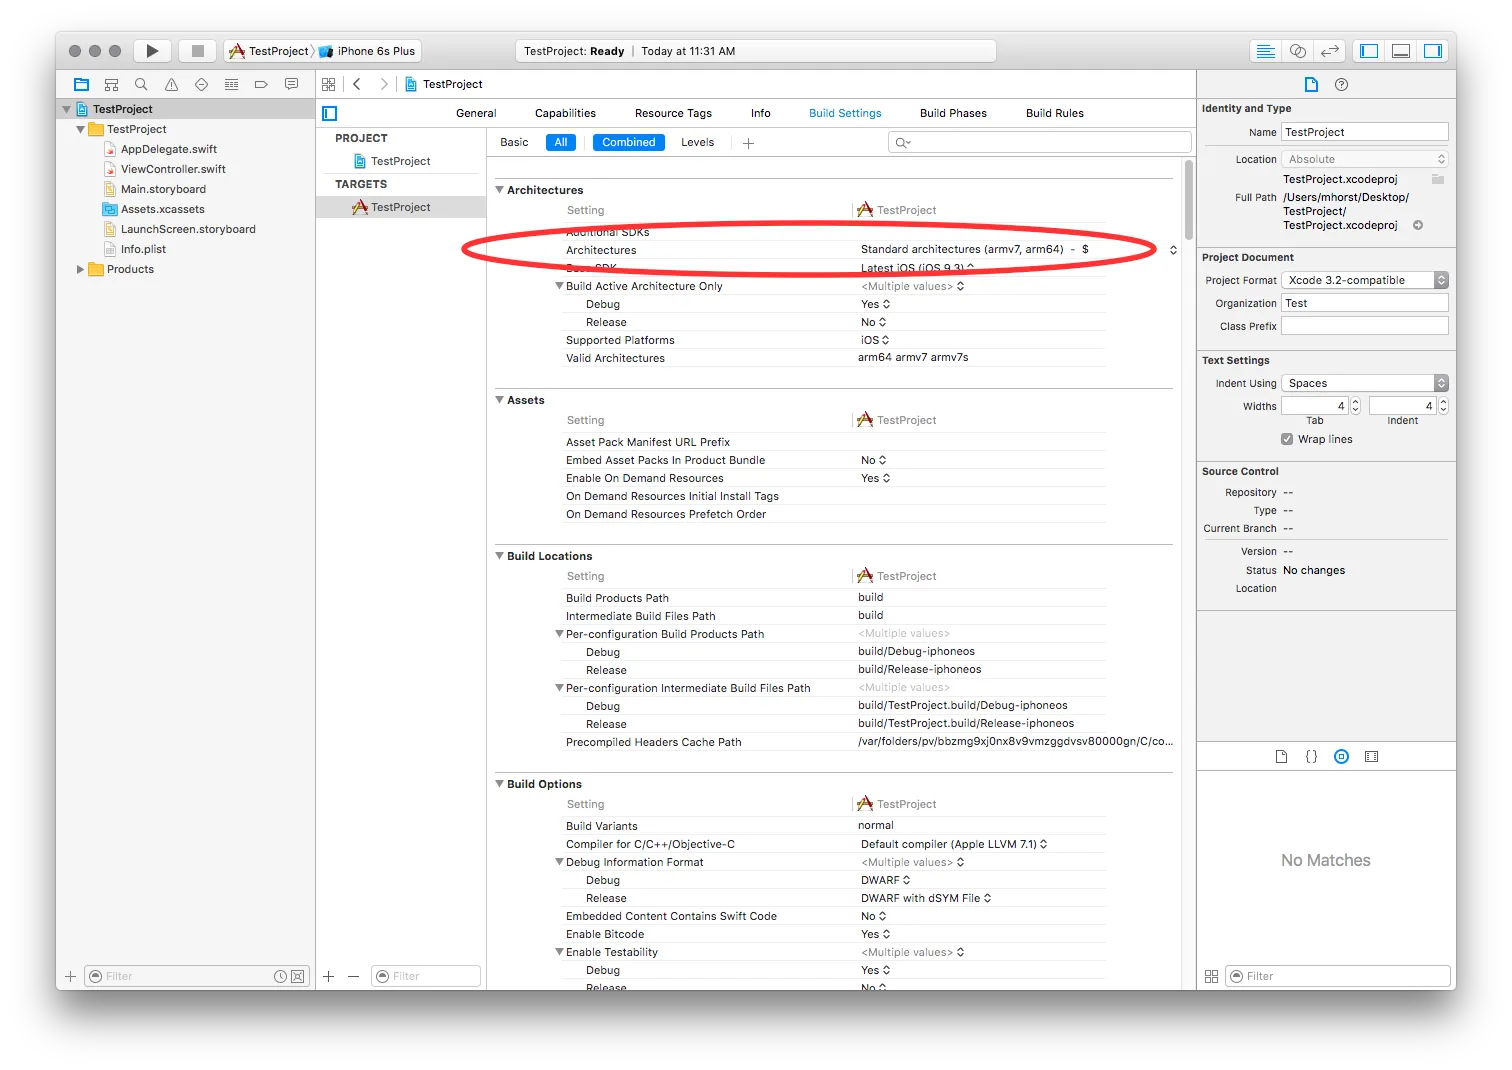The height and width of the screenshot is (1070, 1512).
Task: Expand the Products folder
Action: pos(81,270)
